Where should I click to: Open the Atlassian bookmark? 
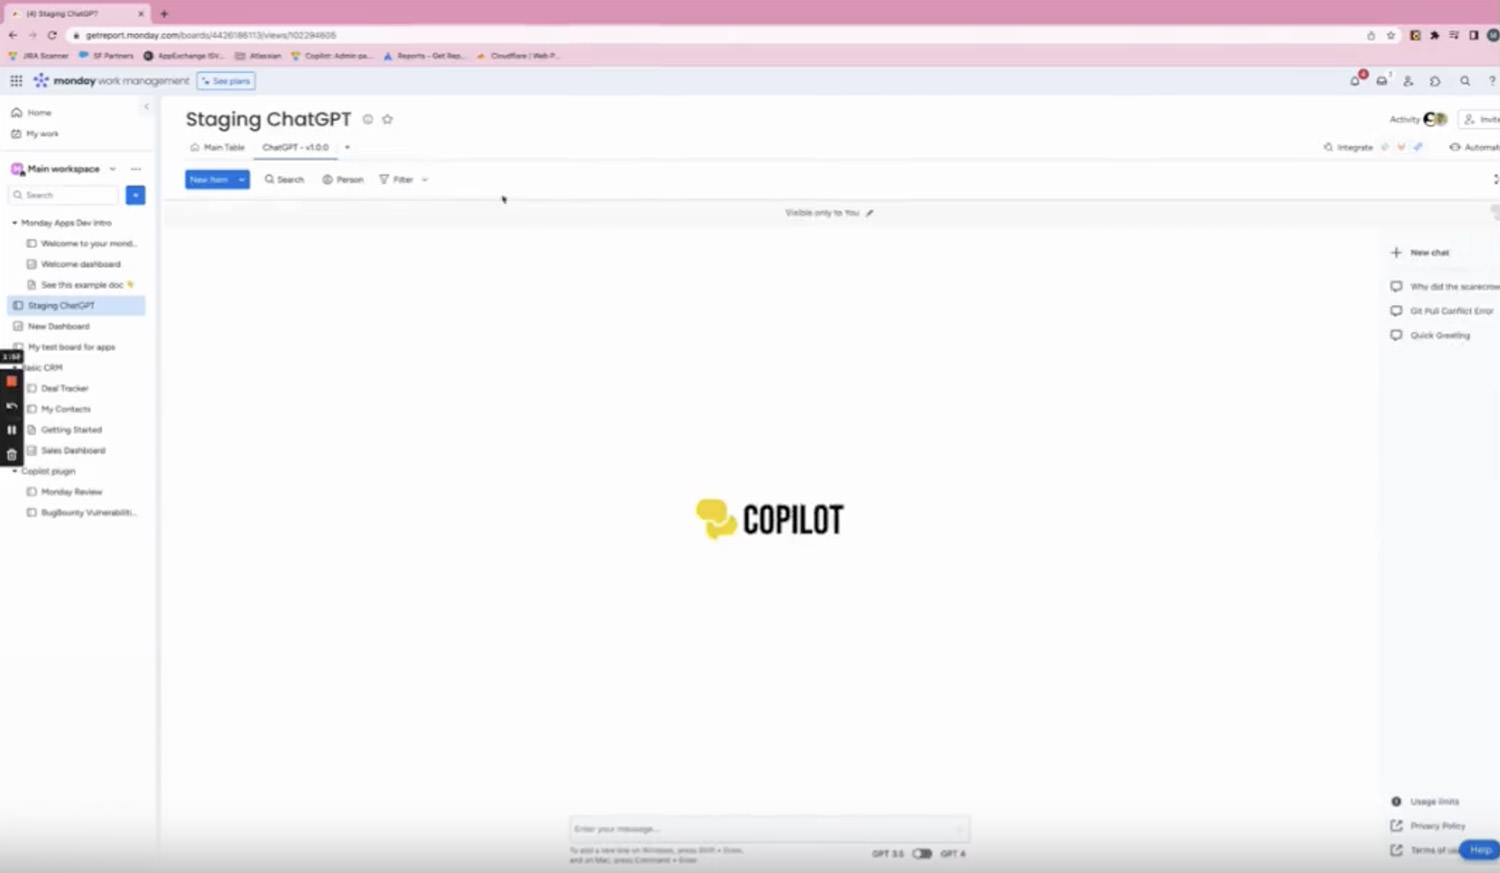(258, 56)
